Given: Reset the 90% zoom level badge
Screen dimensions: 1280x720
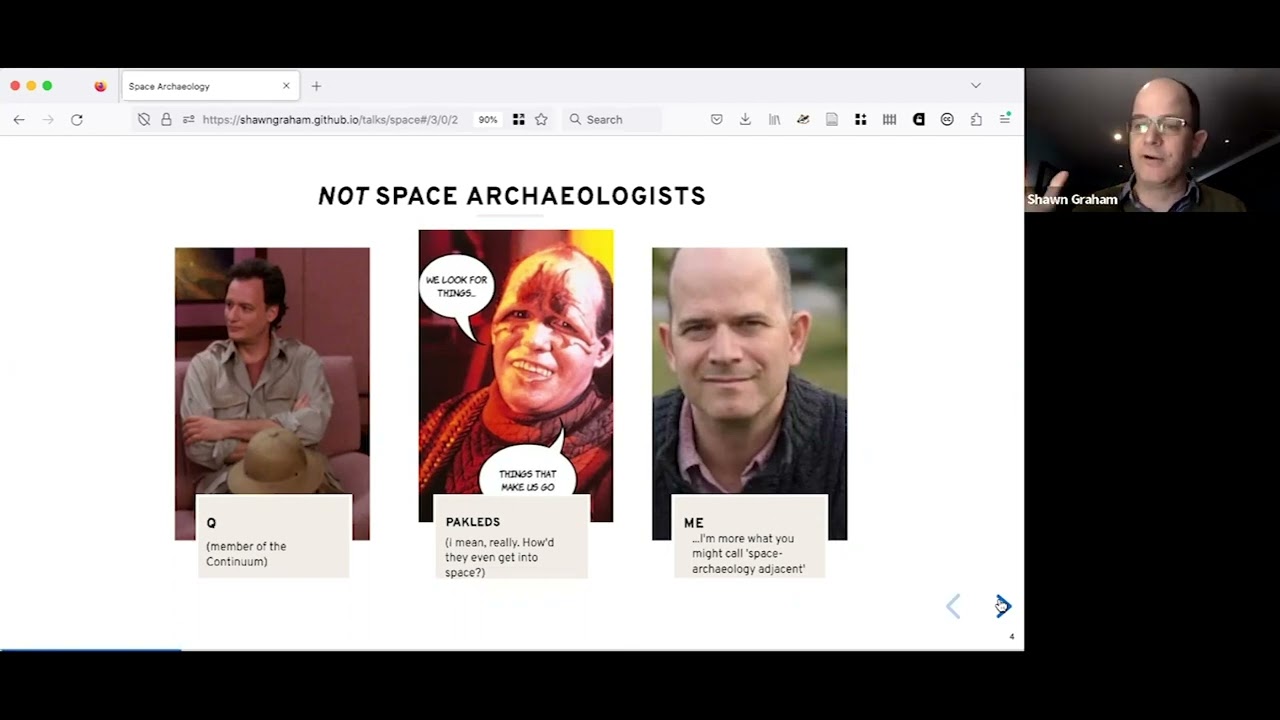Looking at the screenshot, I should 487,119.
